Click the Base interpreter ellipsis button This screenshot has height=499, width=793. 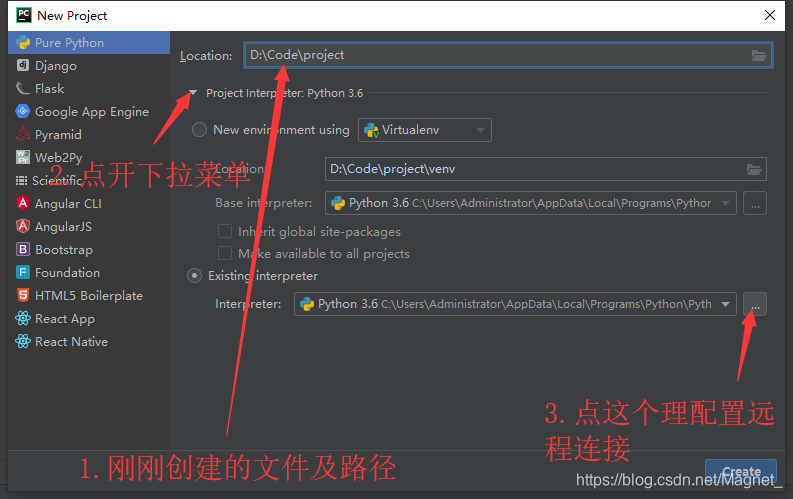click(x=755, y=203)
